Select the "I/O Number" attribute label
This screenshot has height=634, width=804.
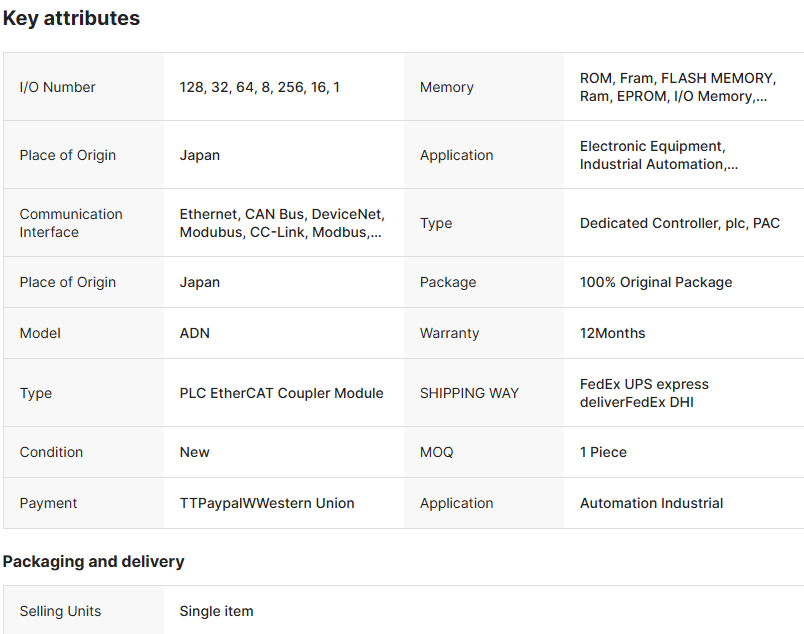pos(58,87)
